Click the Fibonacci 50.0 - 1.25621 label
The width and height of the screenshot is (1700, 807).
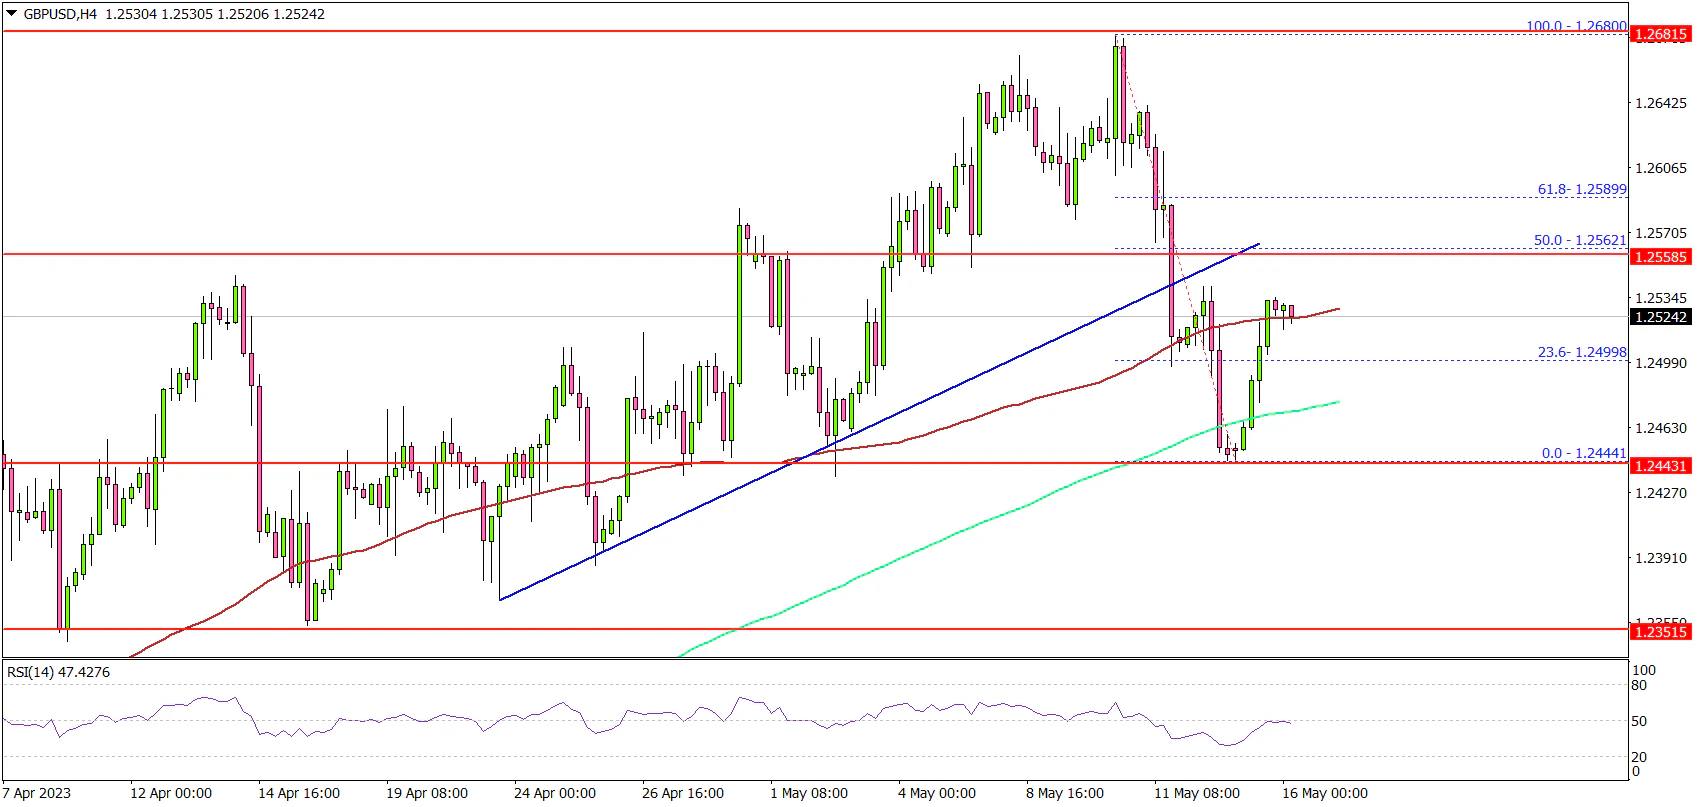point(1580,241)
